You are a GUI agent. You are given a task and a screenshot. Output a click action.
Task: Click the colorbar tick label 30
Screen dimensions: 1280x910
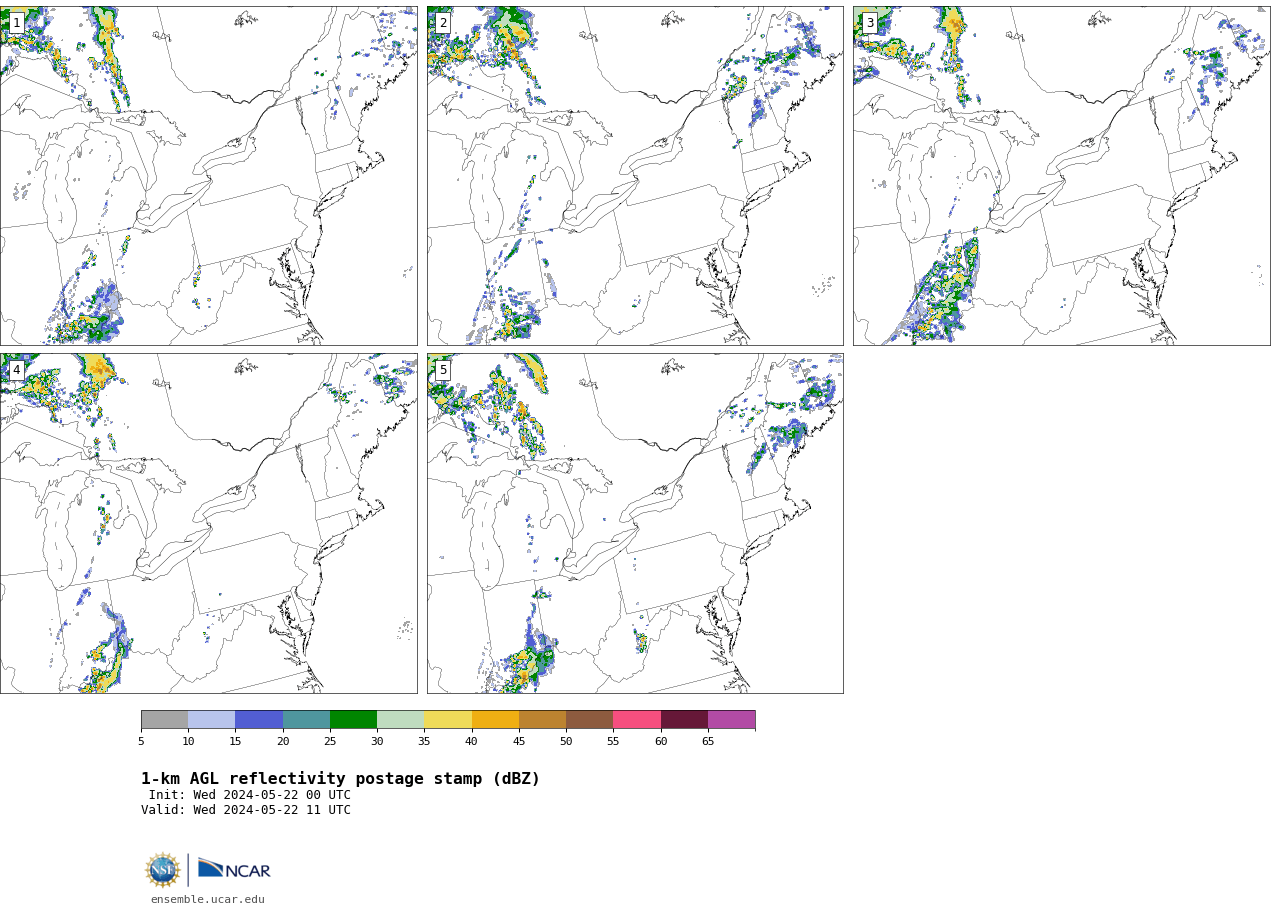[377, 741]
